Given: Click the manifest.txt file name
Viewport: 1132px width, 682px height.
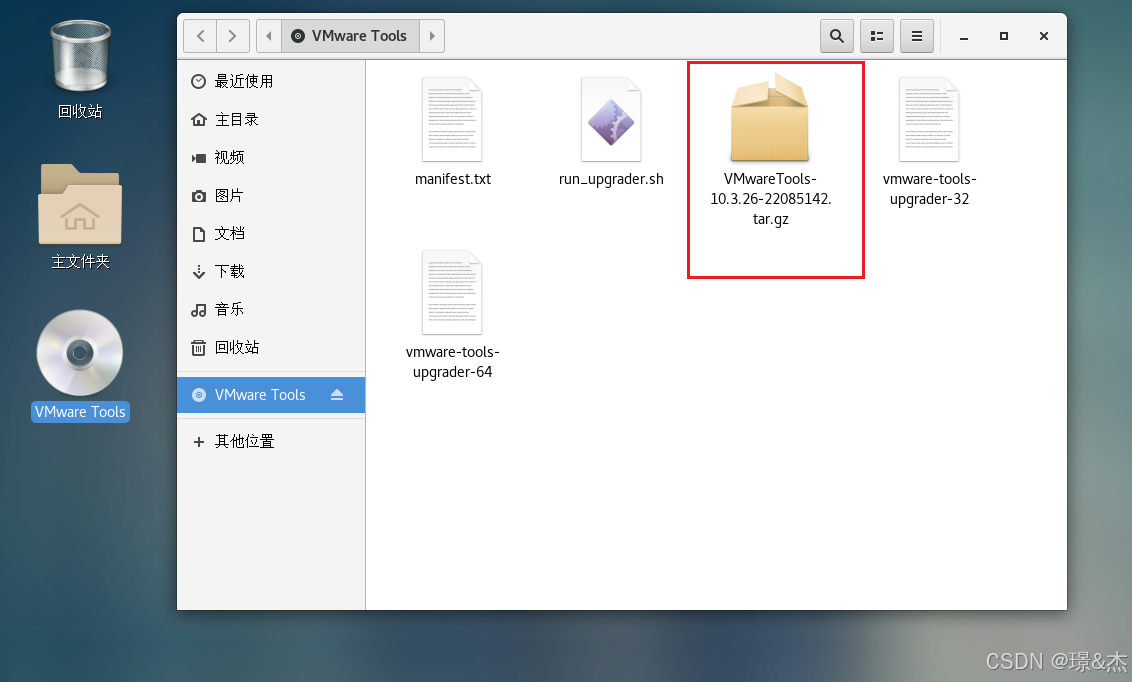Looking at the screenshot, I should (453, 179).
